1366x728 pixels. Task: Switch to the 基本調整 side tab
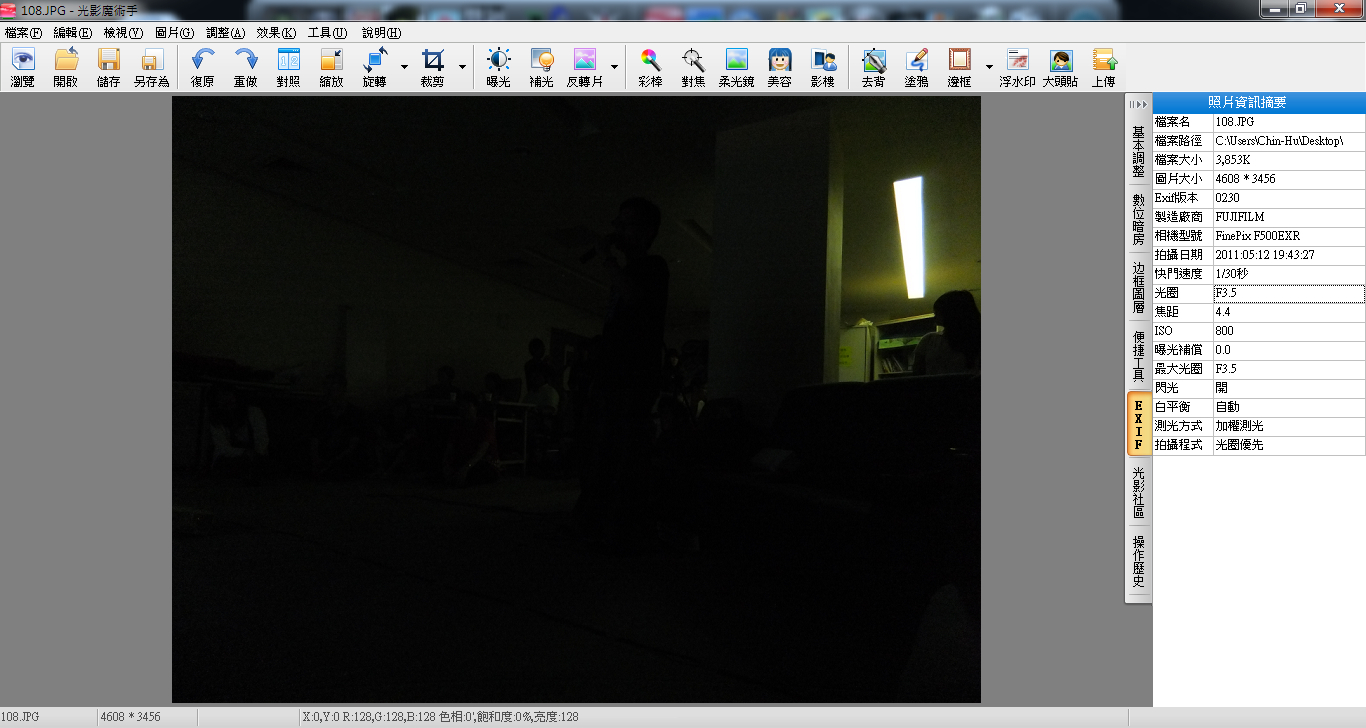(1138, 152)
